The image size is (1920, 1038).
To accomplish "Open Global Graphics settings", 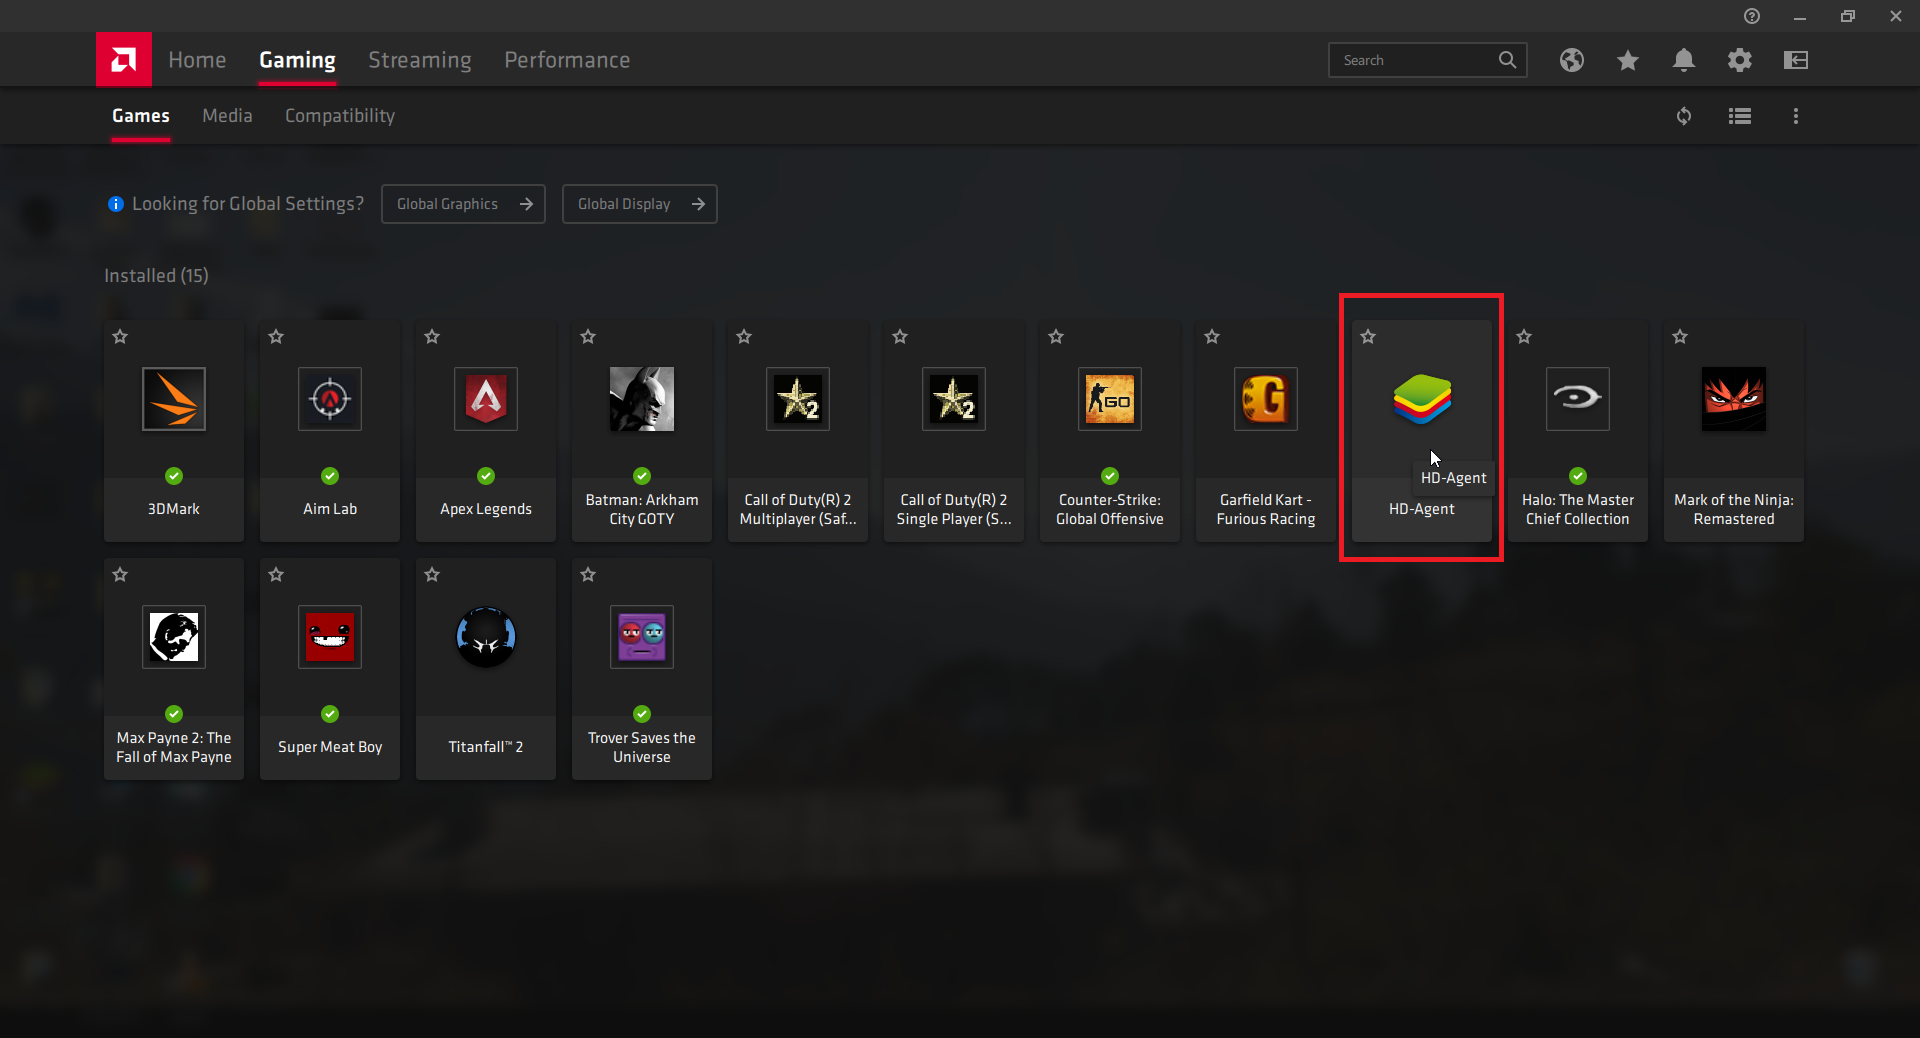I will [x=463, y=204].
